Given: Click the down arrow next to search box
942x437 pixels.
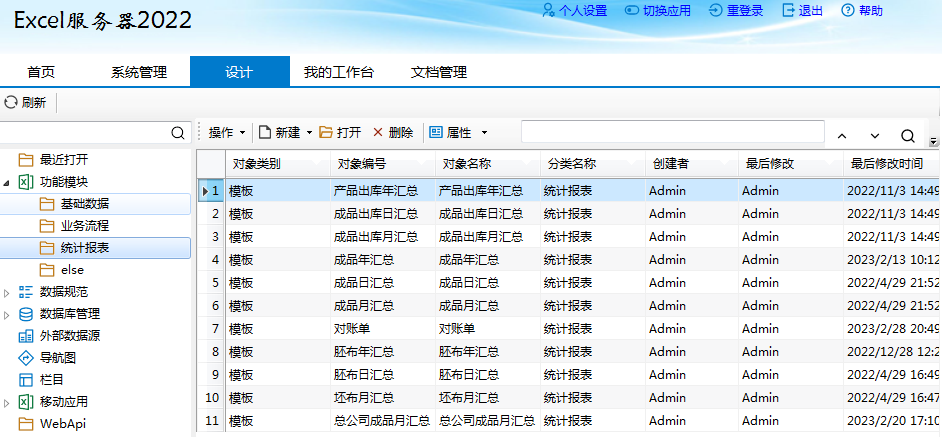Looking at the screenshot, I should coord(874,135).
